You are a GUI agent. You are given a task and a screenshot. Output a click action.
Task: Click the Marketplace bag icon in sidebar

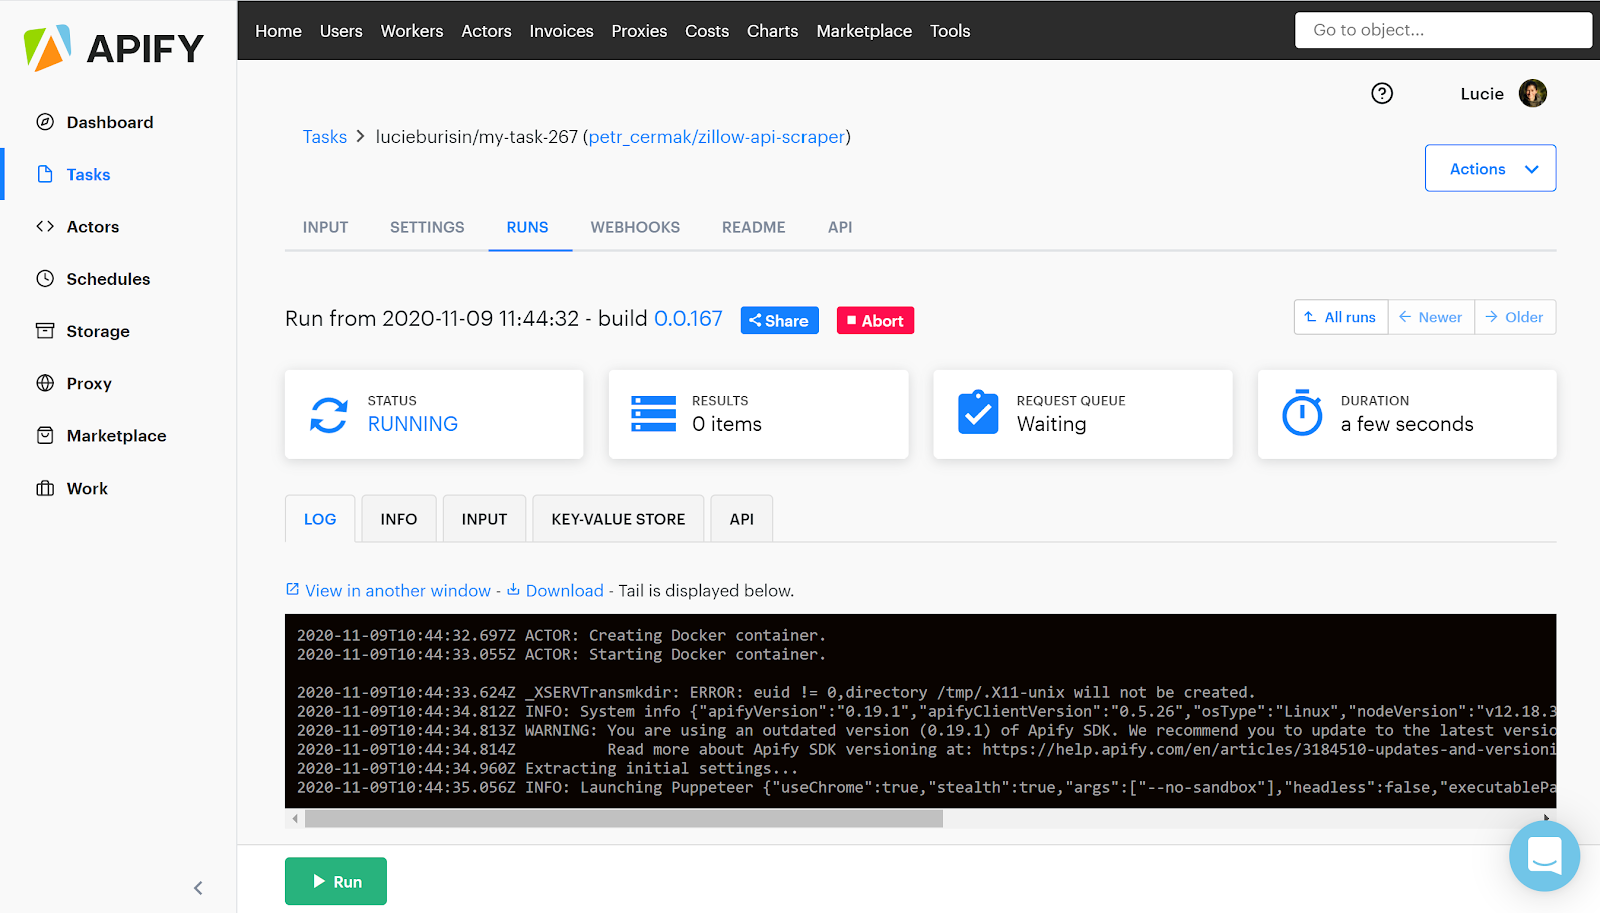click(45, 435)
